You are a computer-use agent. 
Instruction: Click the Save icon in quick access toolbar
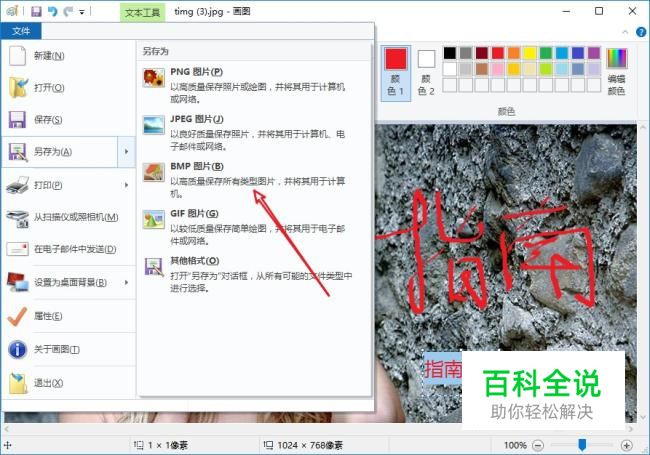pos(36,12)
